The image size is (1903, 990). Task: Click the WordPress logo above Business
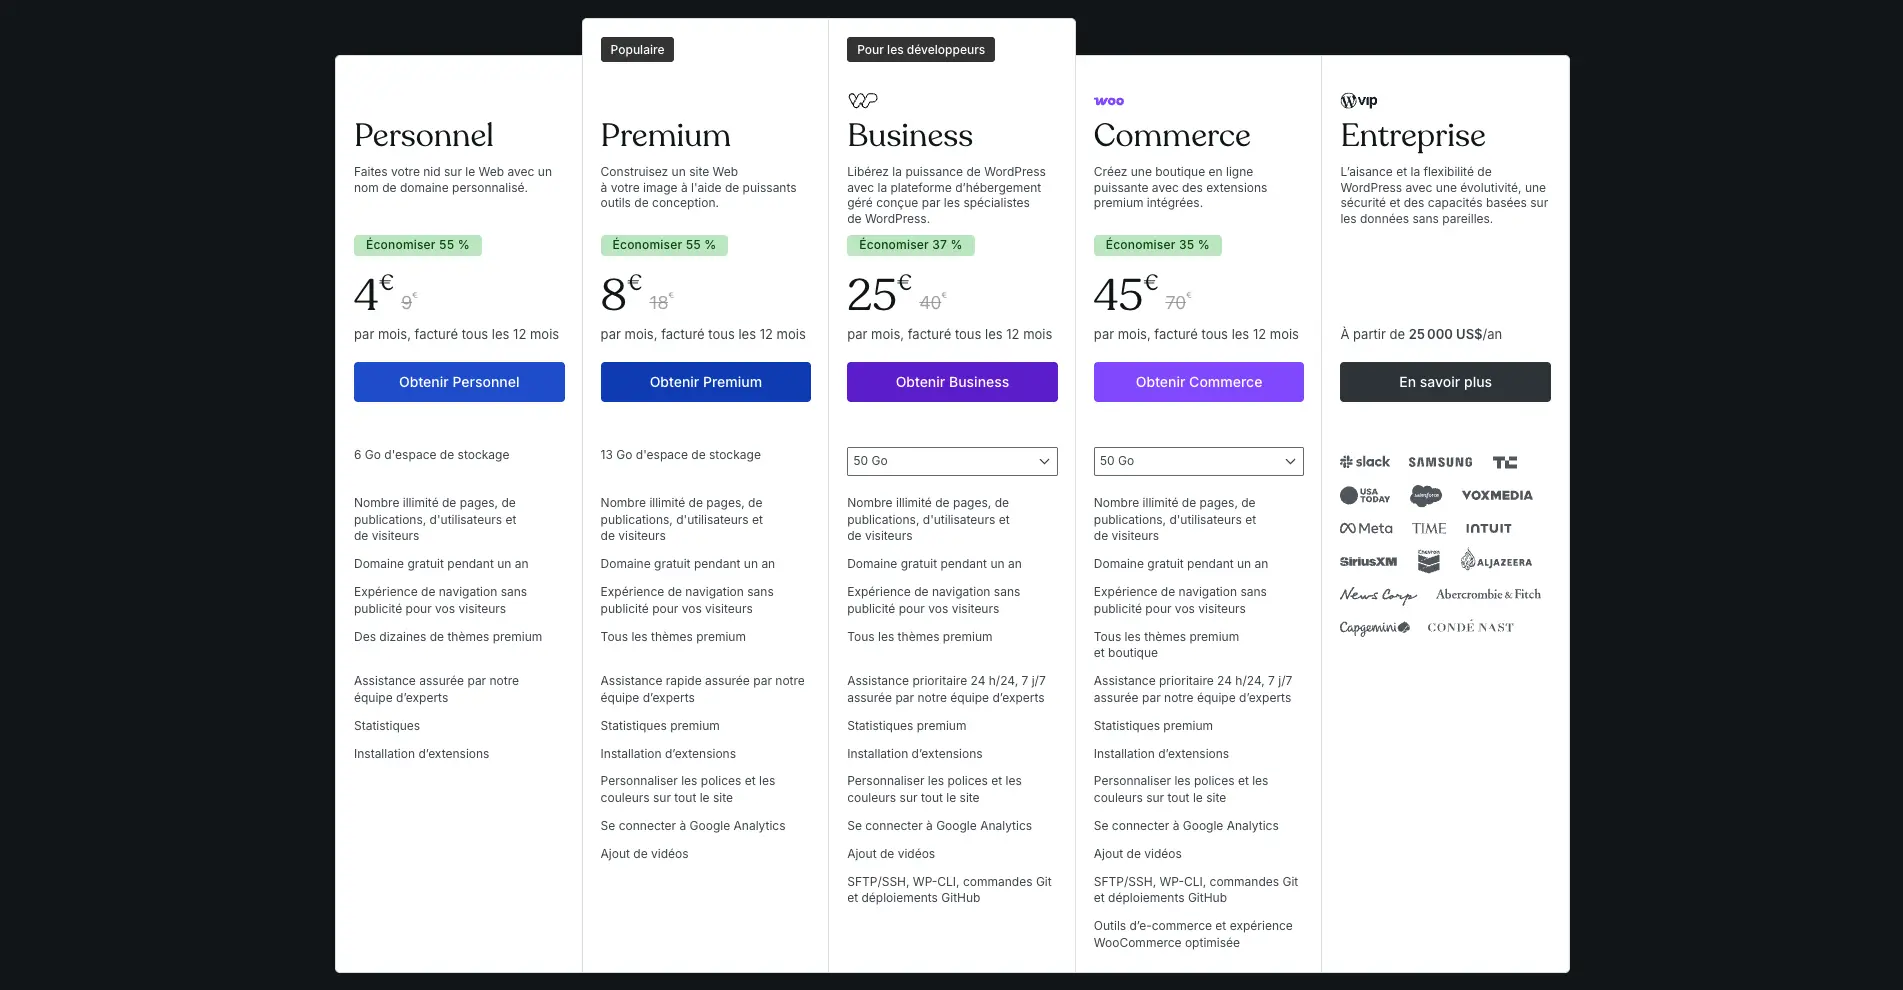point(862,99)
